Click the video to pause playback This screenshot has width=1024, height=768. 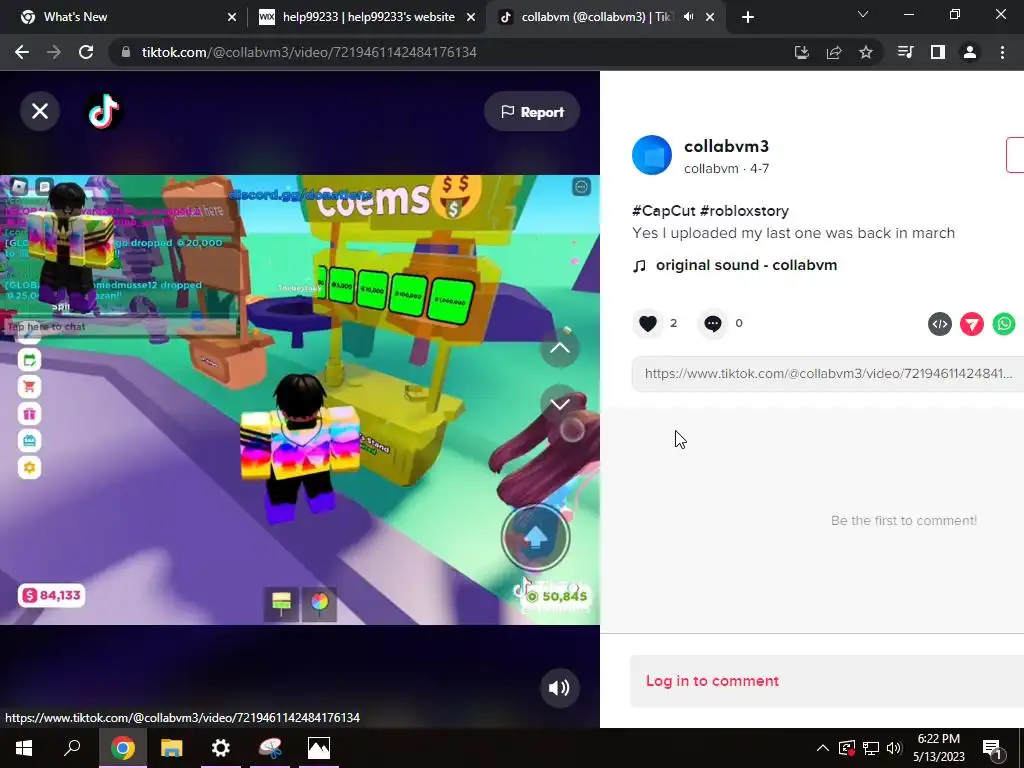click(300, 400)
